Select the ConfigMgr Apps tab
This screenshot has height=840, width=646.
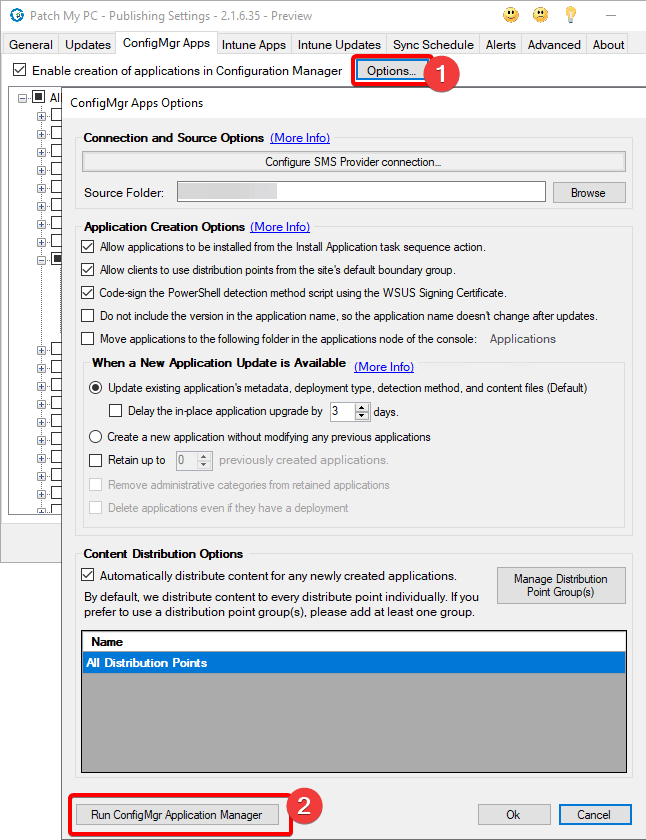(x=166, y=43)
